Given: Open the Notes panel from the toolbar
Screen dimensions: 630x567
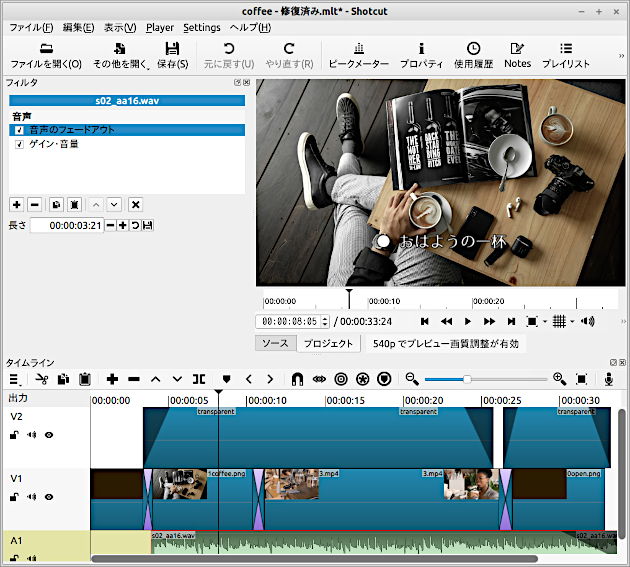Looking at the screenshot, I should pyautogui.click(x=517, y=55).
